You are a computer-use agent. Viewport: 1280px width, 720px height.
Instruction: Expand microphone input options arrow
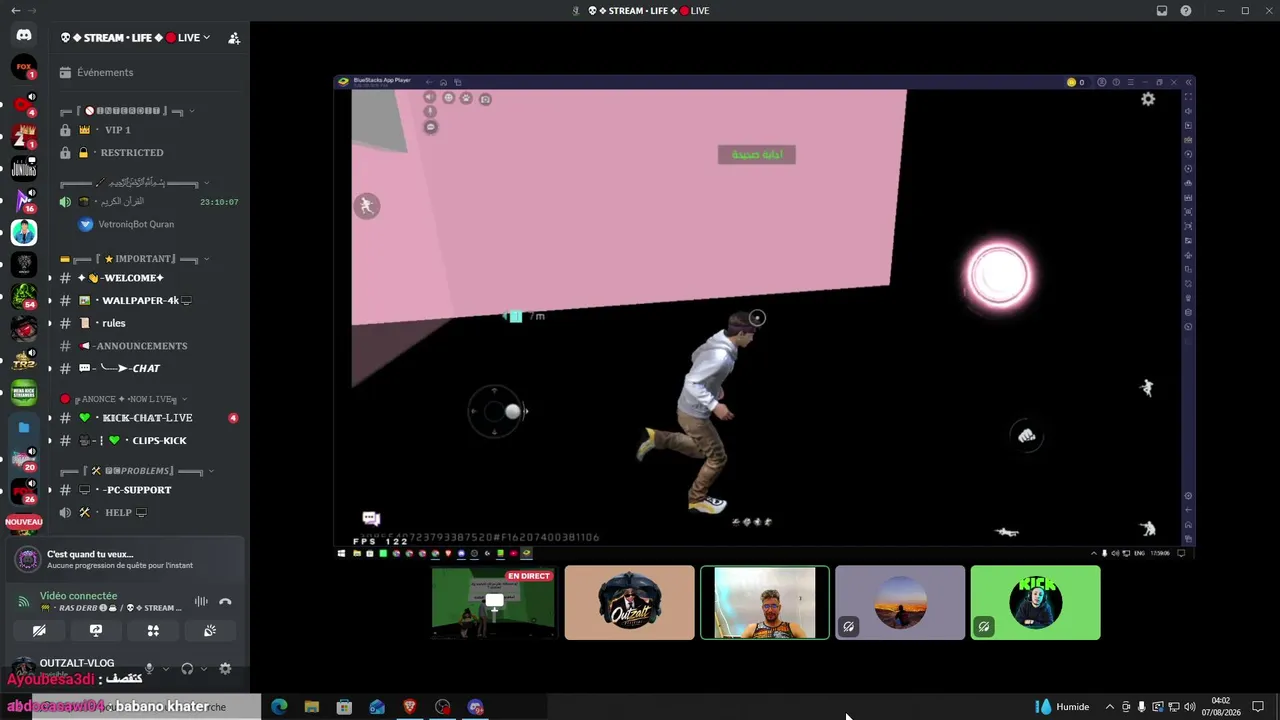[x=165, y=668]
